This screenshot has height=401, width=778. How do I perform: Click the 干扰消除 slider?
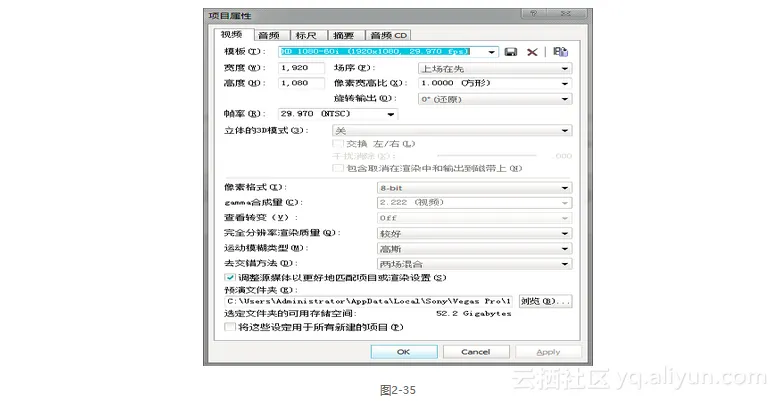click(486, 156)
